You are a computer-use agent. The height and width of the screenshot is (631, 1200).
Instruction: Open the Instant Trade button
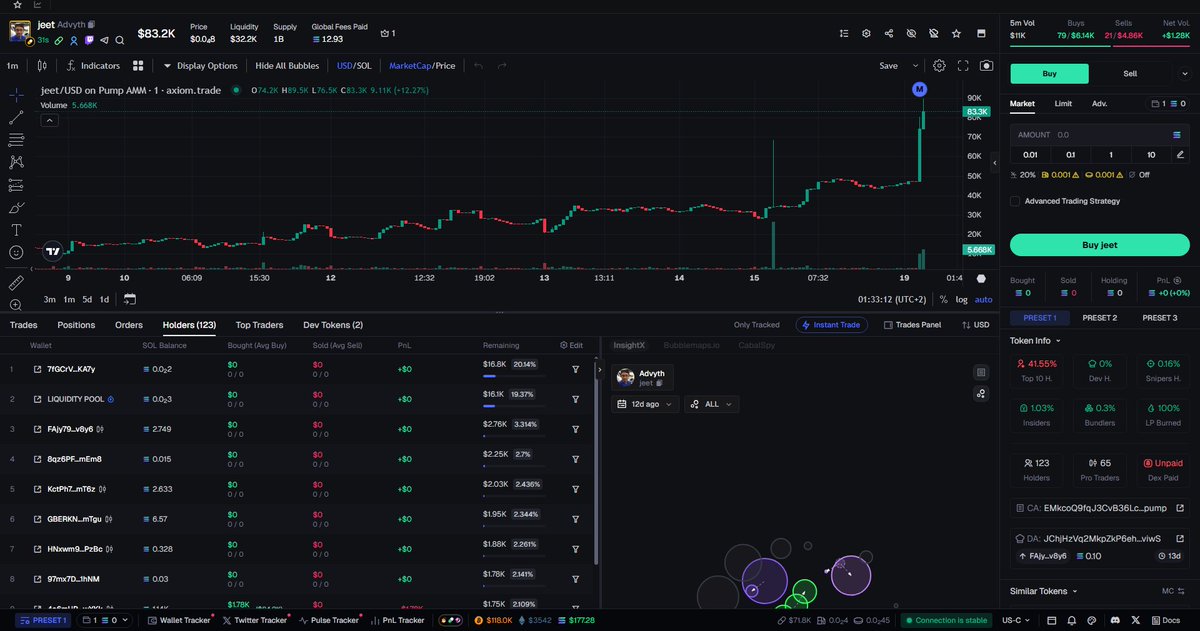(831, 325)
